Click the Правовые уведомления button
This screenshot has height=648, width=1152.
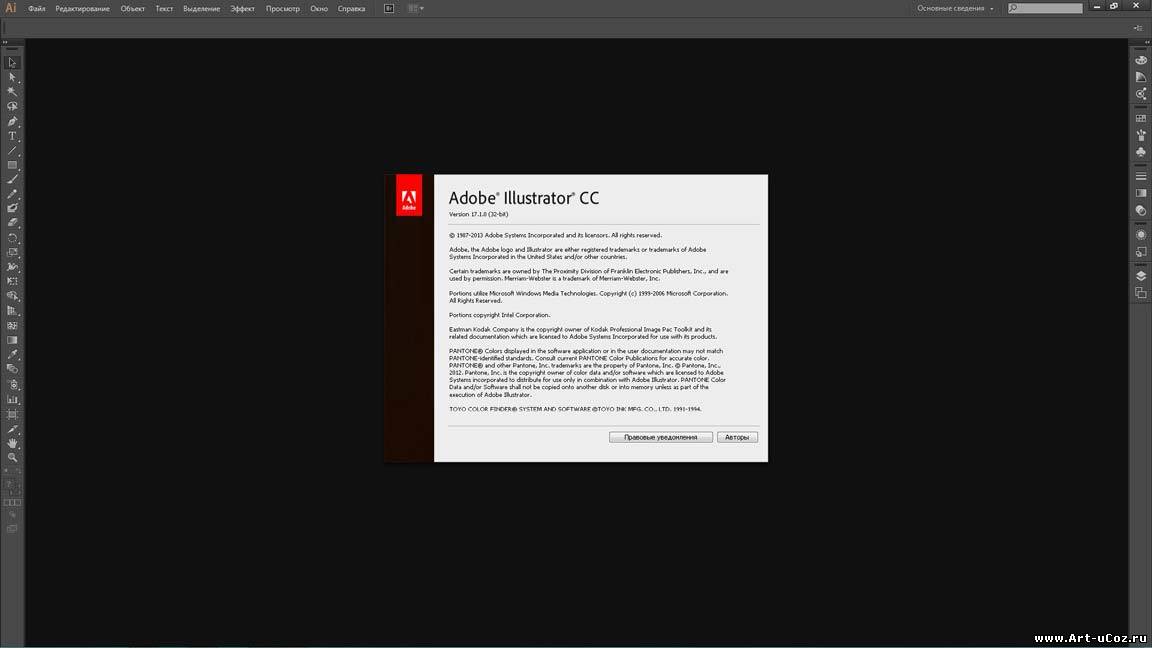pyautogui.click(x=660, y=437)
